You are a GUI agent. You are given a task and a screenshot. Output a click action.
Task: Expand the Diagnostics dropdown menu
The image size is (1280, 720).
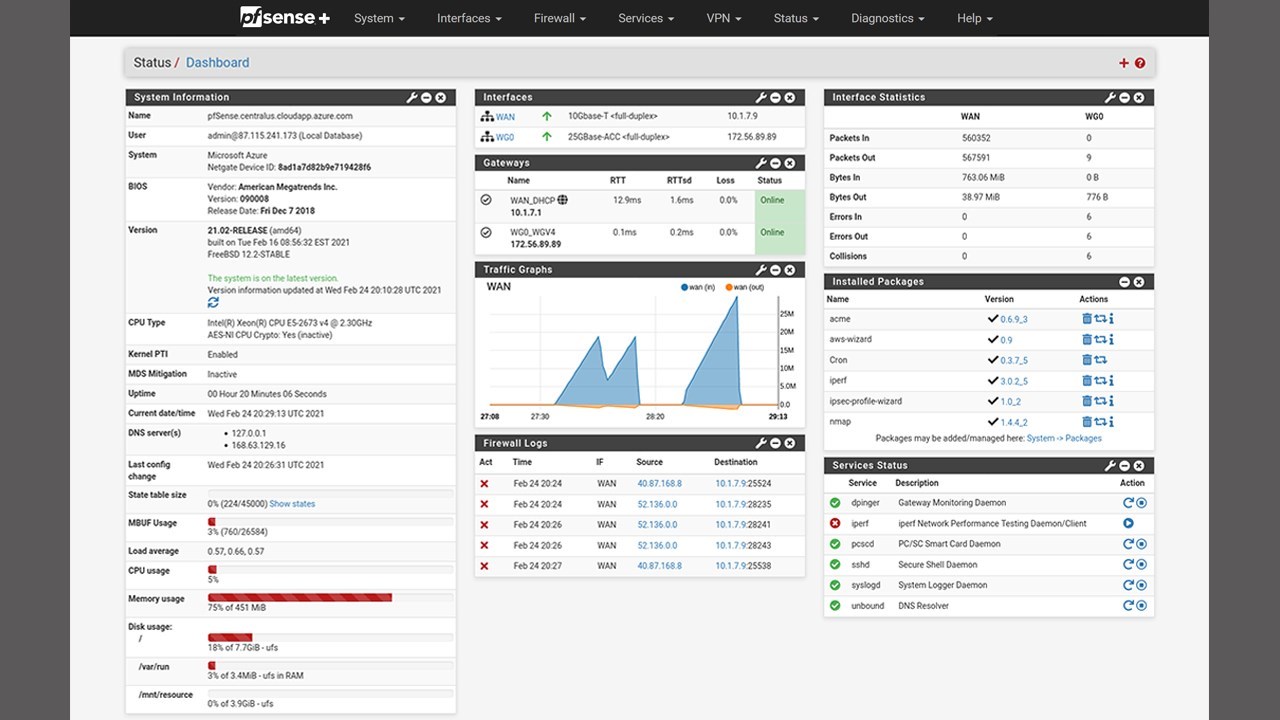(x=888, y=18)
